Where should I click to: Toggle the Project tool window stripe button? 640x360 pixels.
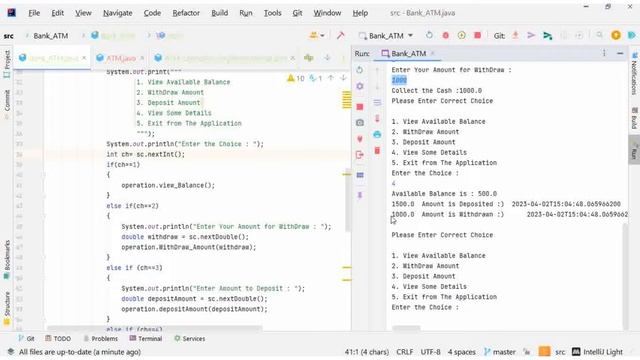(x=7, y=64)
